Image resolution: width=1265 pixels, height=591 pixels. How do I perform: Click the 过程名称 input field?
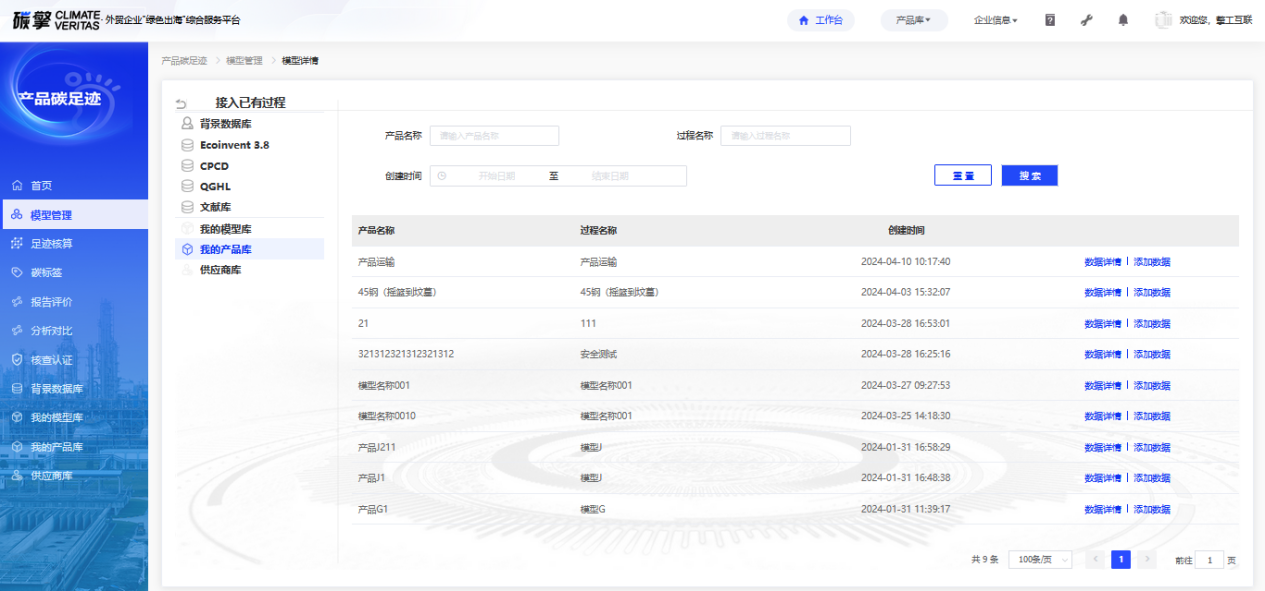(785, 135)
